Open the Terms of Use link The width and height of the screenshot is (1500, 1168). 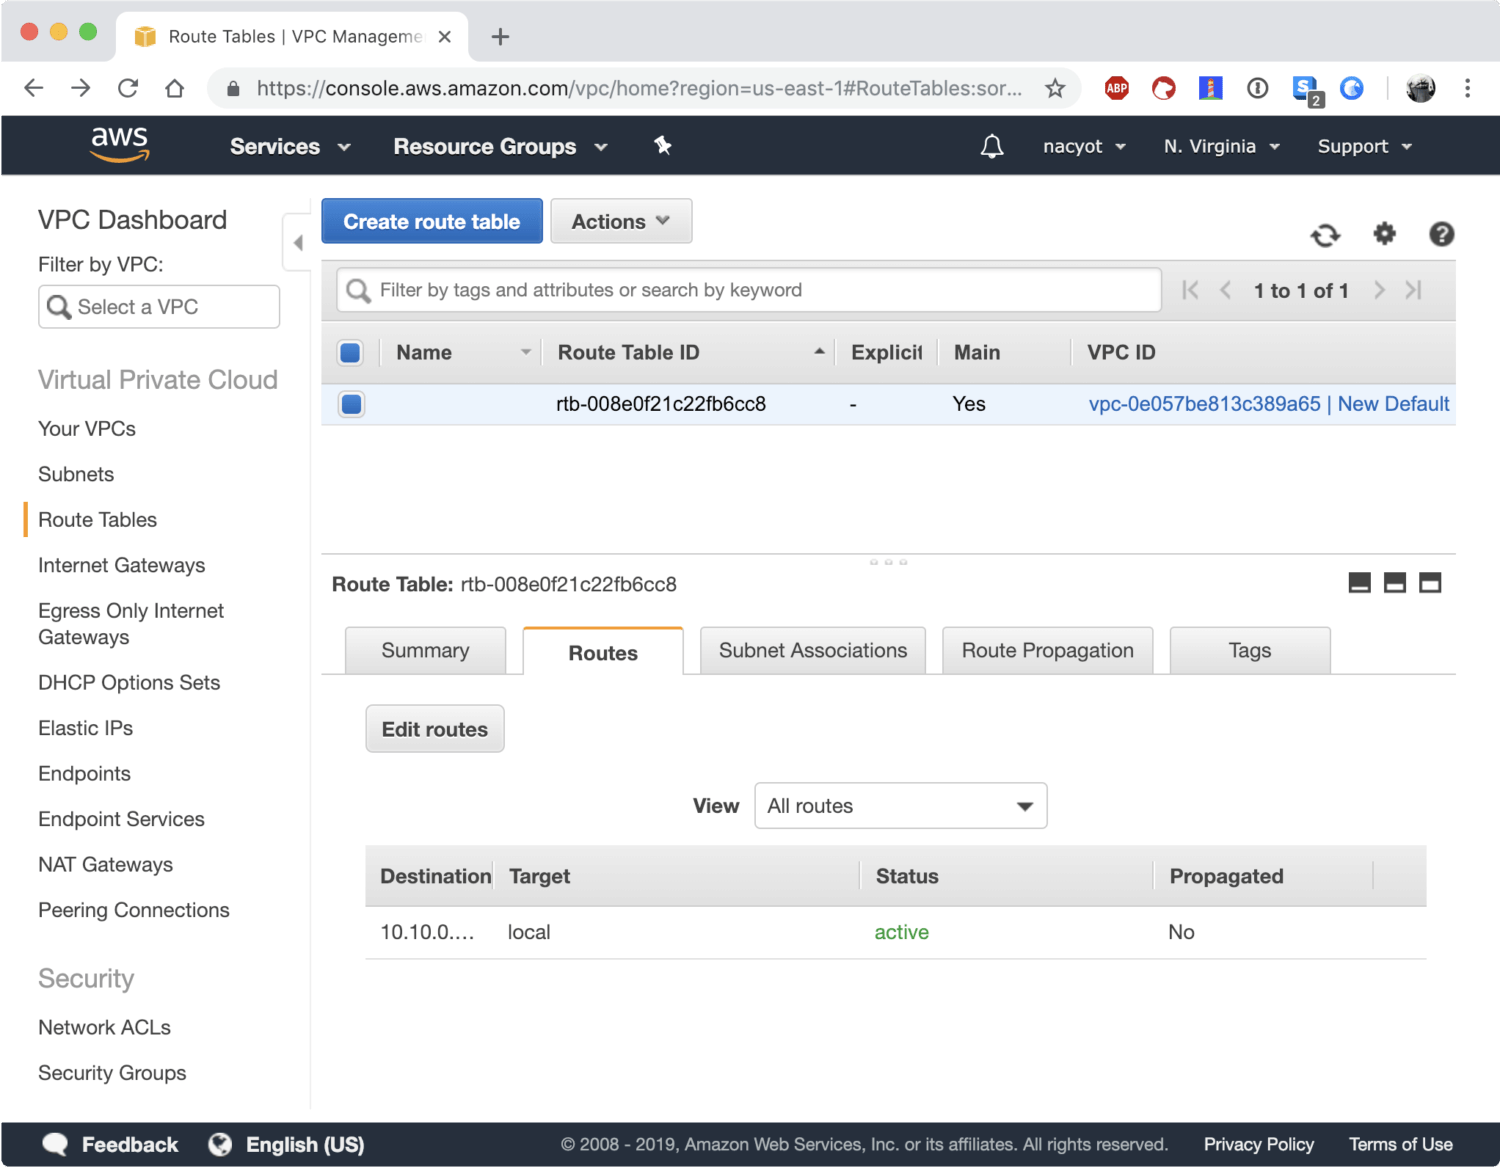pyautogui.click(x=1401, y=1145)
